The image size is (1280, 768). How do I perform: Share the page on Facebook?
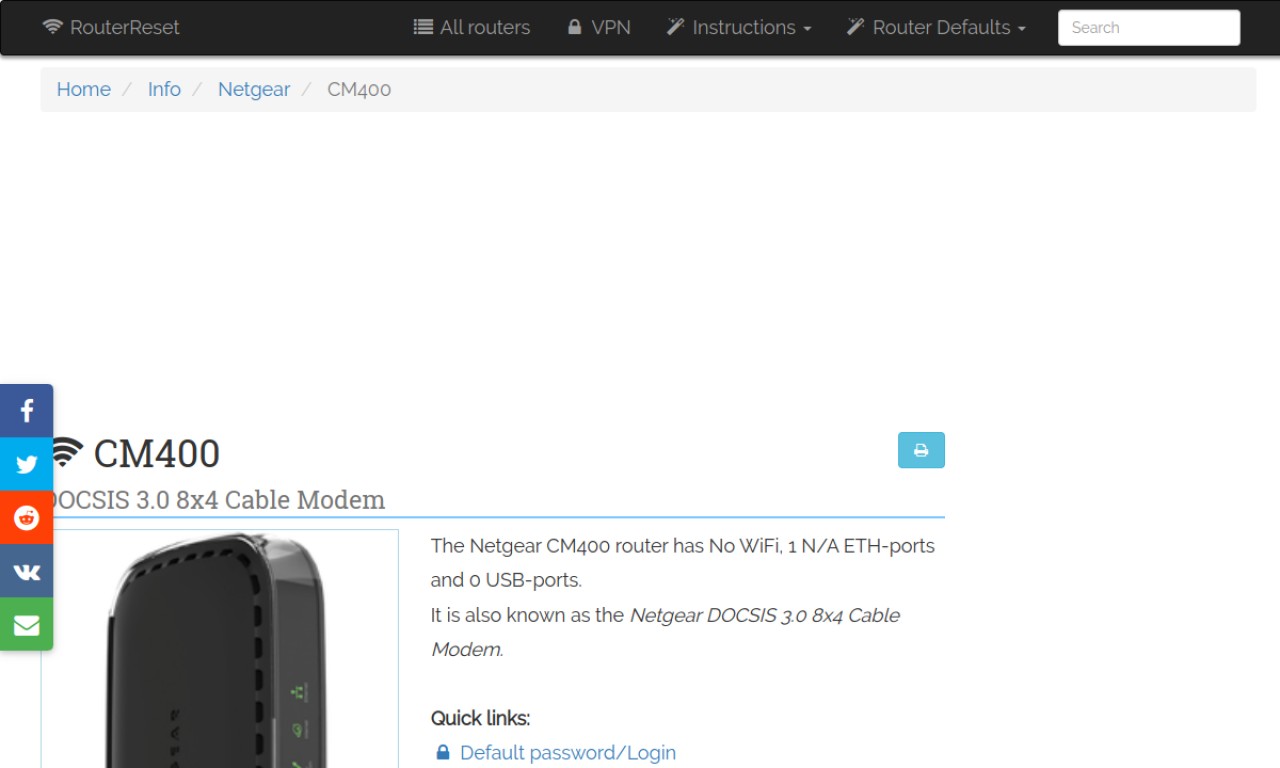click(26, 411)
